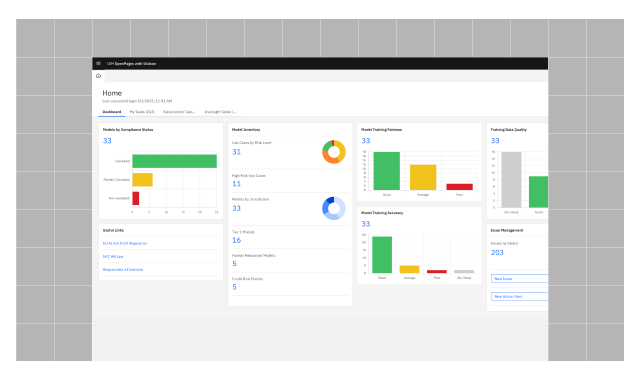Switch to the My Tasks tab
Screen dimensions: 640x380
pos(142,112)
